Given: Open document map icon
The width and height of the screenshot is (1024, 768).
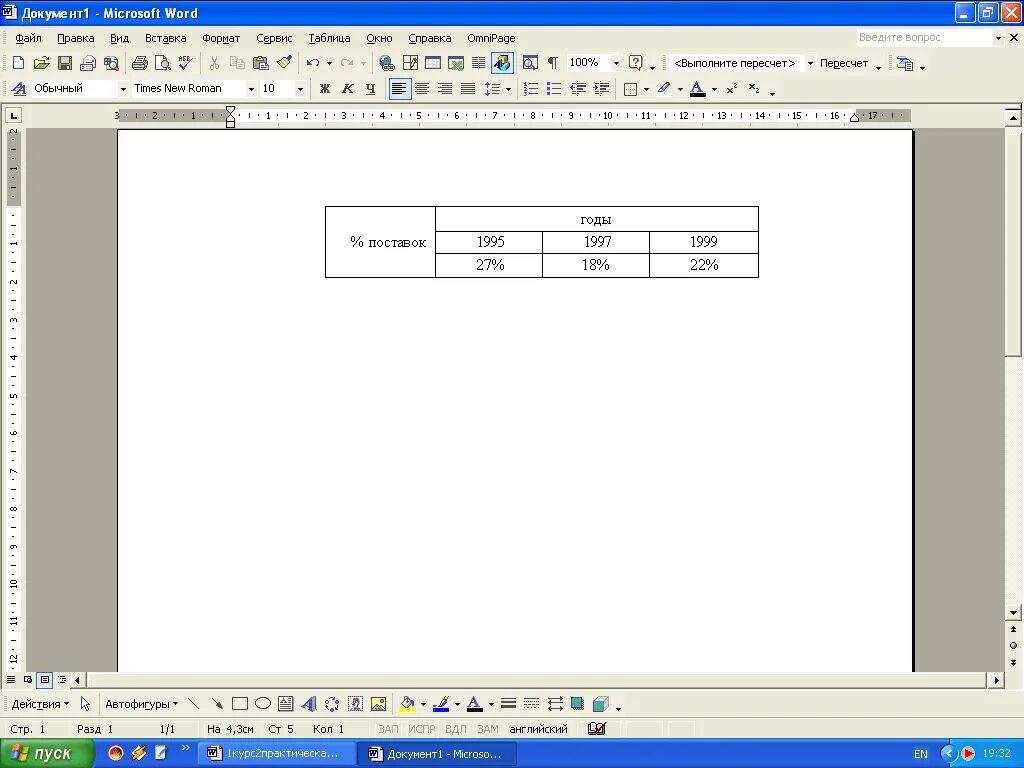Looking at the screenshot, I should click(x=530, y=63).
